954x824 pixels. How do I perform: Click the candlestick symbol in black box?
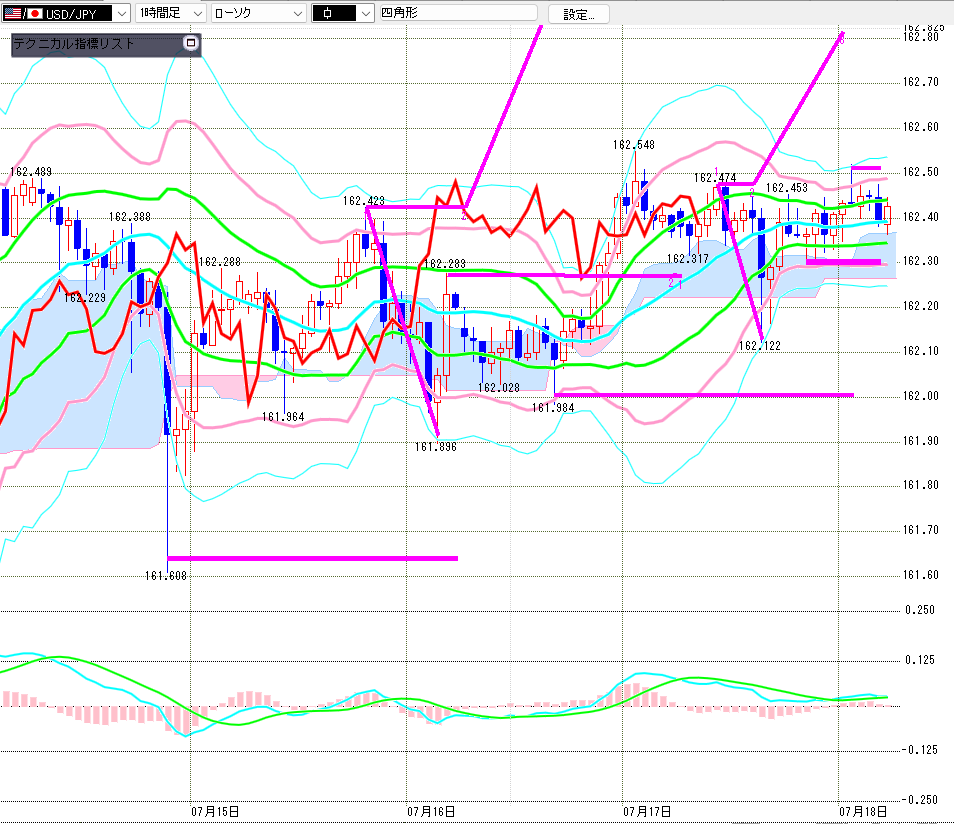(327, 13)
